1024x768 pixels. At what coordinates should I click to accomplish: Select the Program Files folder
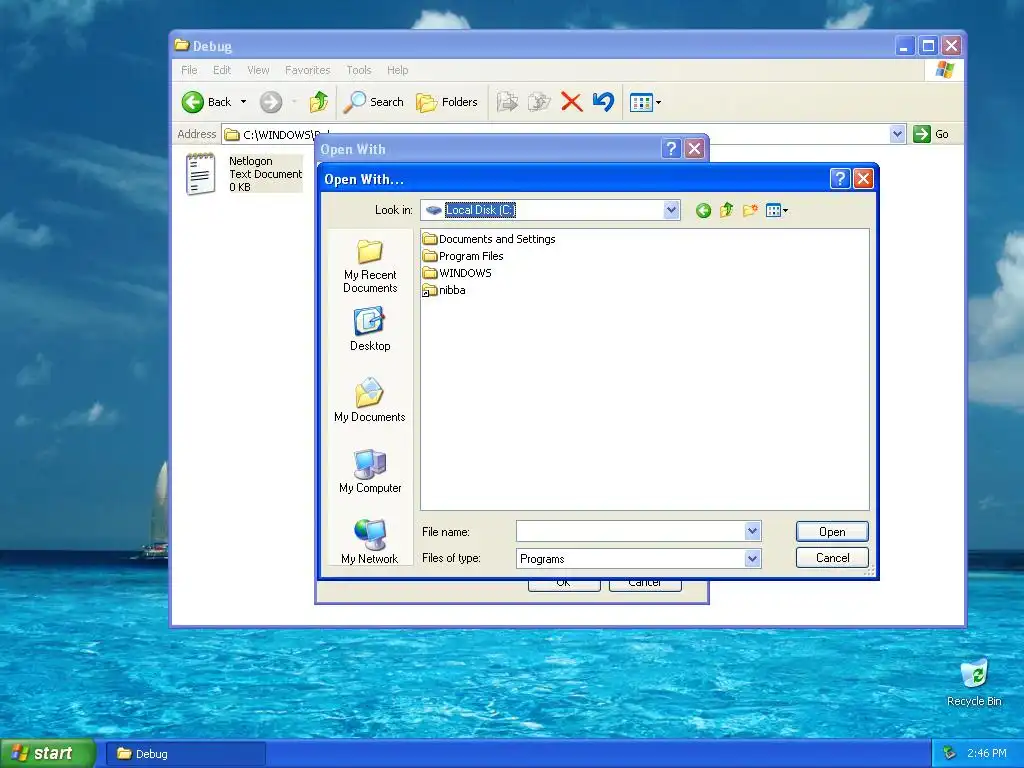(x=463, y=256)
